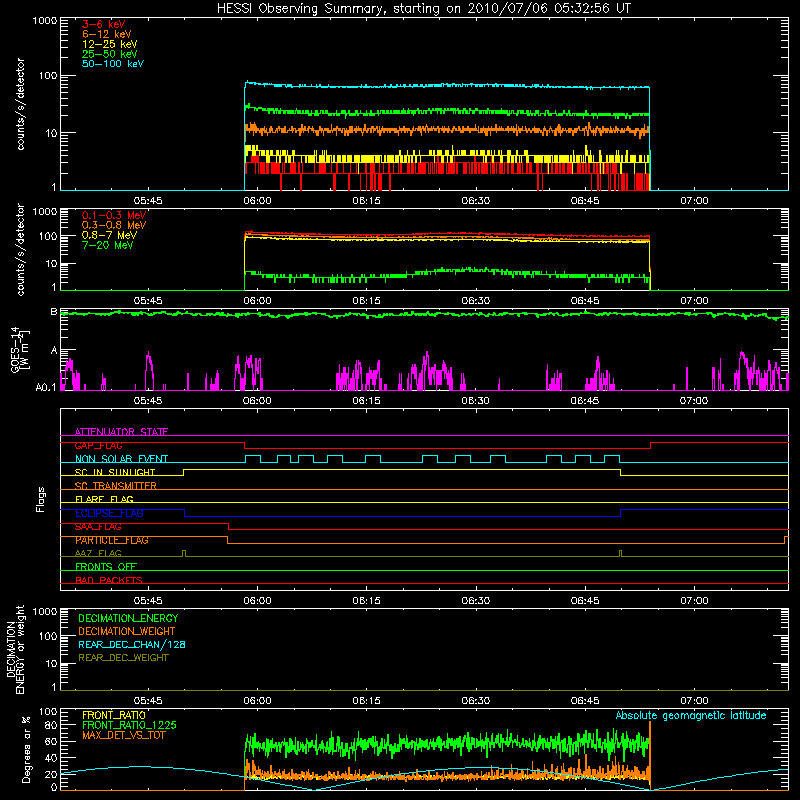Click the 'B' level label on GOES plot
The height and width of the screenshot is (800, 800).
54,311
